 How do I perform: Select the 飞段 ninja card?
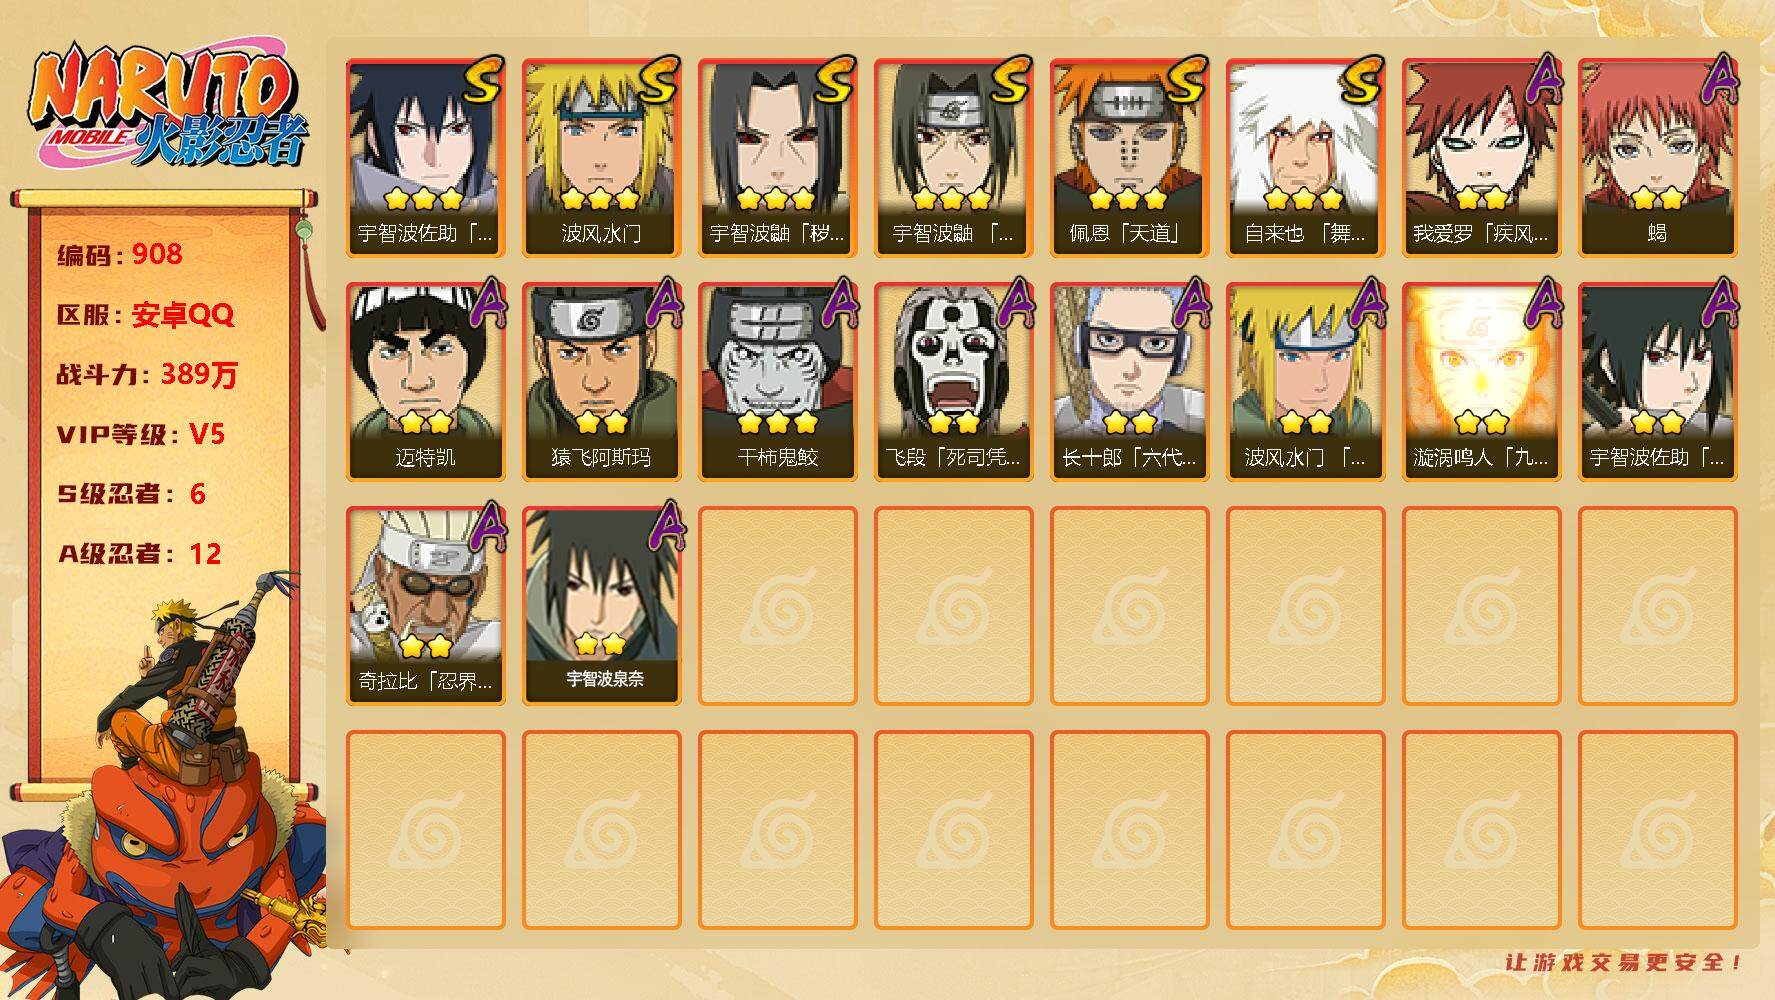tap(953, 382)
